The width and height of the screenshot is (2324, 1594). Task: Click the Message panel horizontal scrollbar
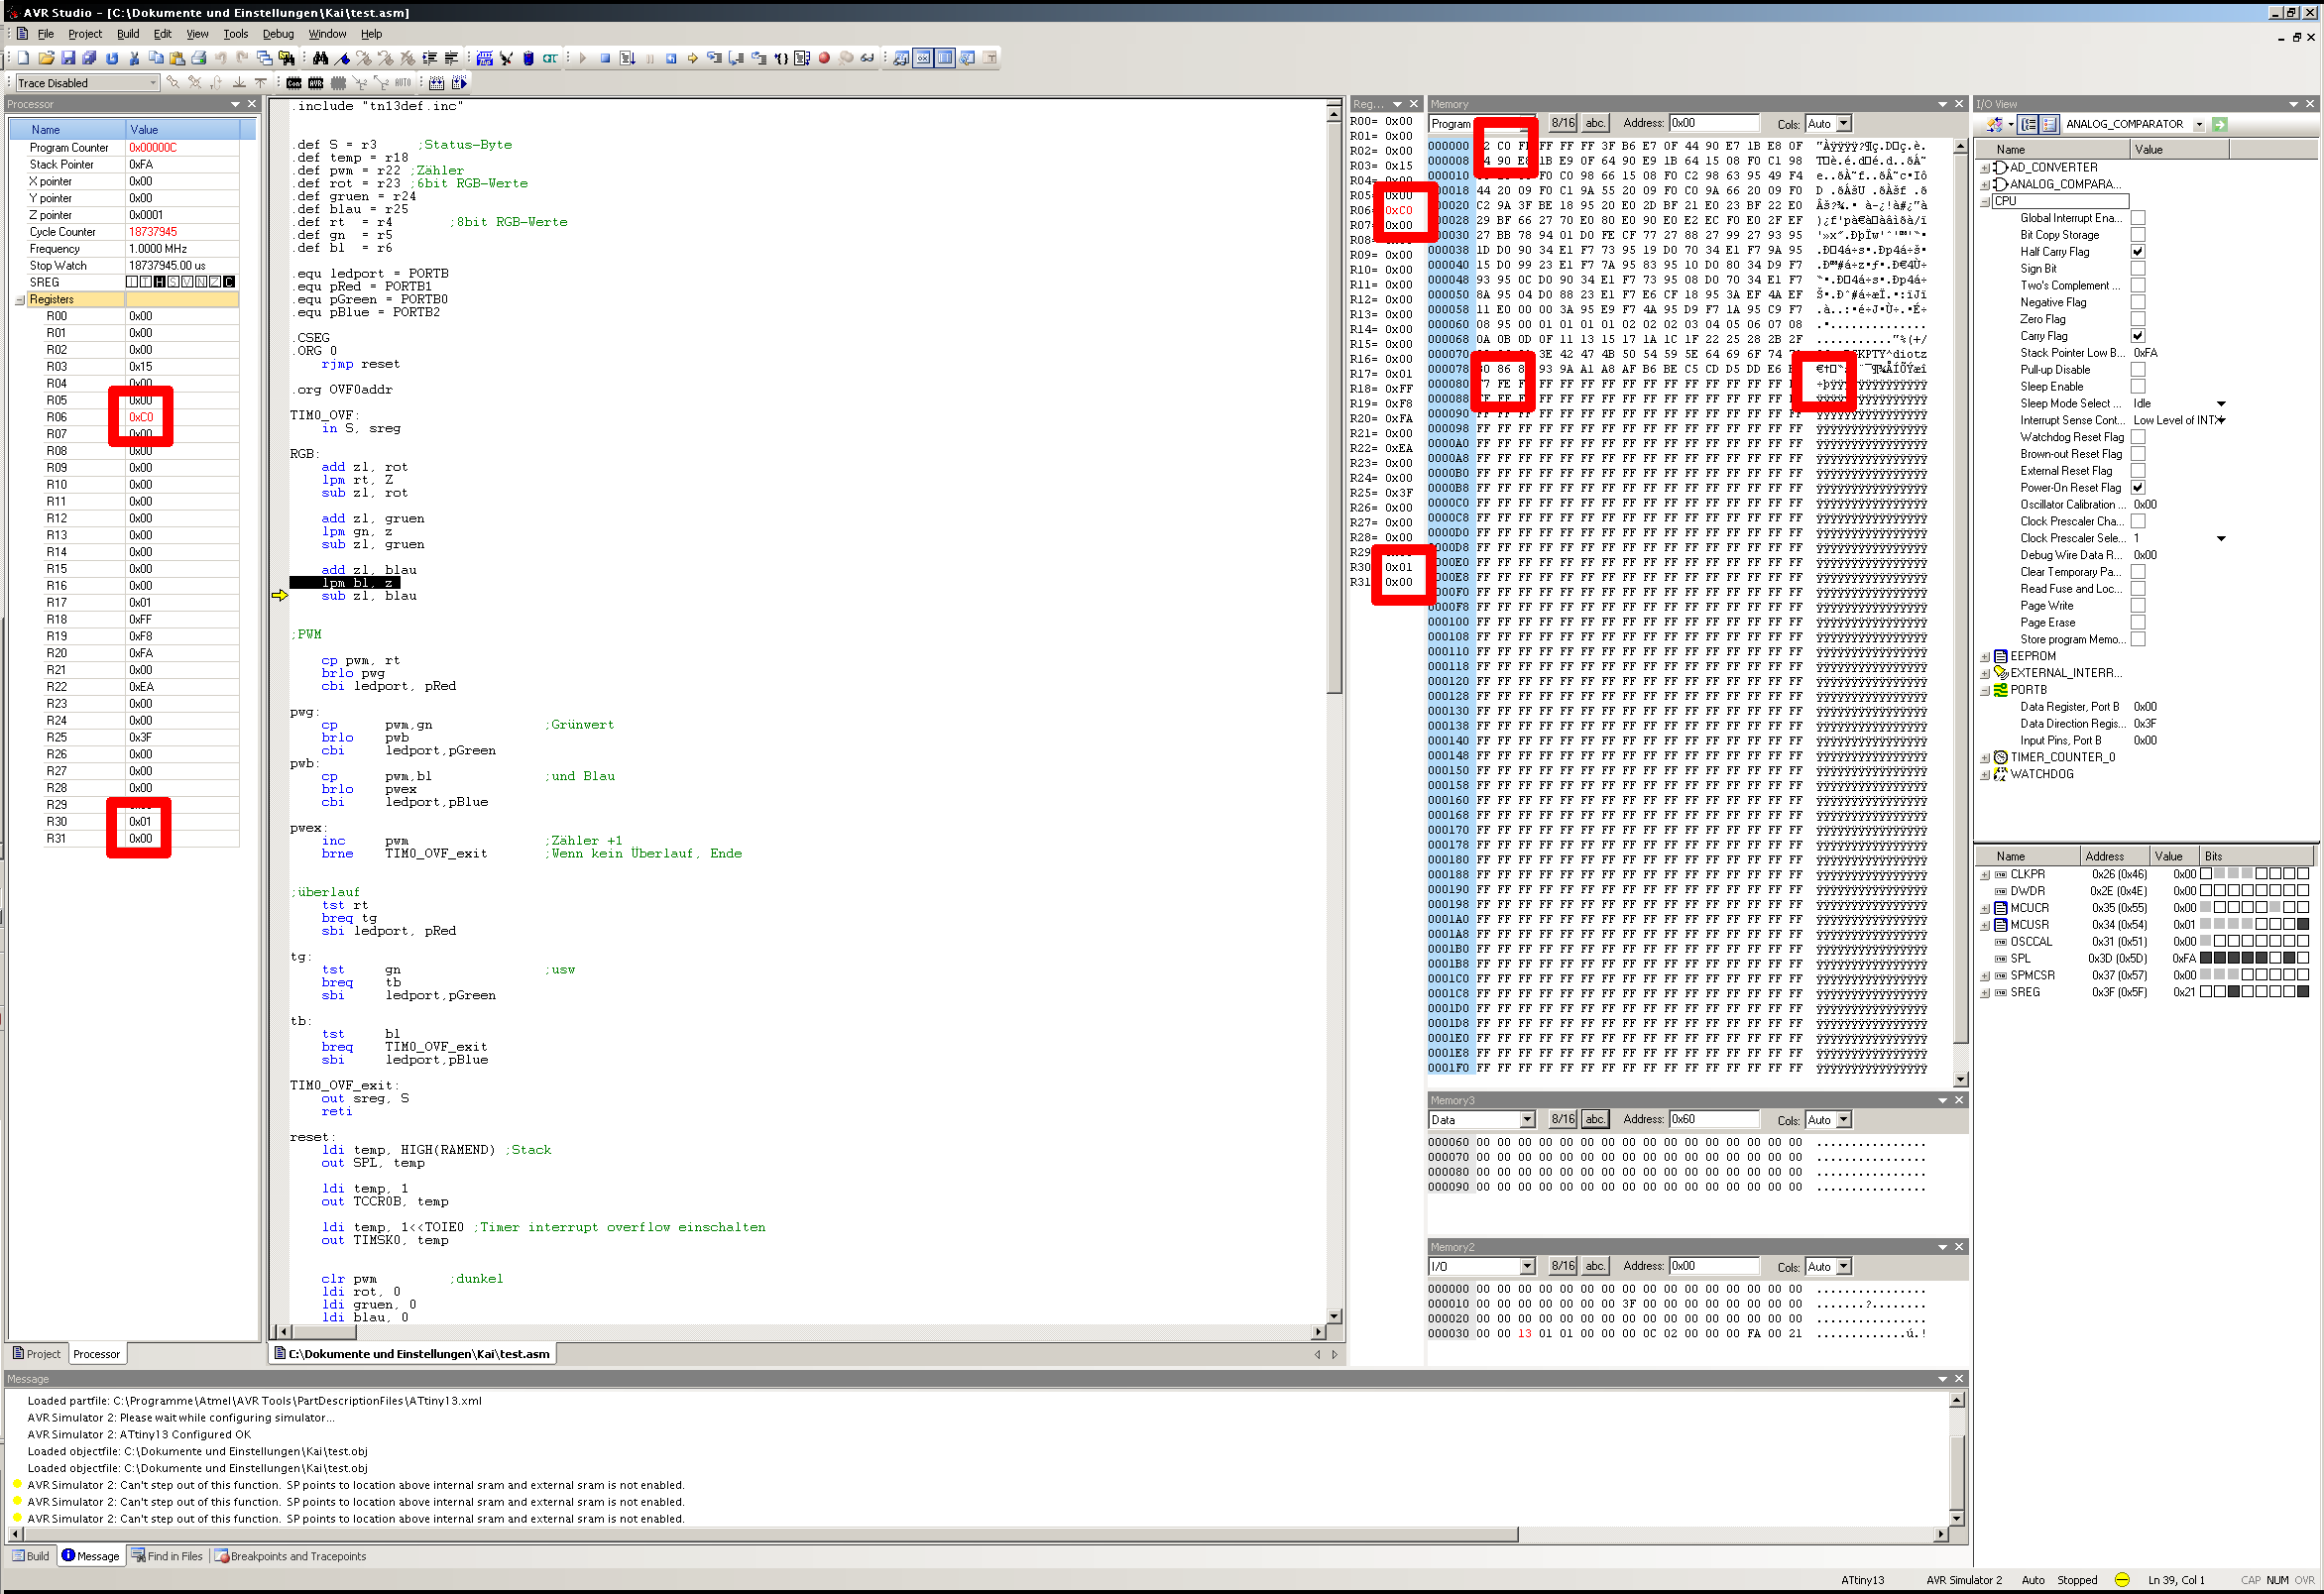coord(980,1534)
